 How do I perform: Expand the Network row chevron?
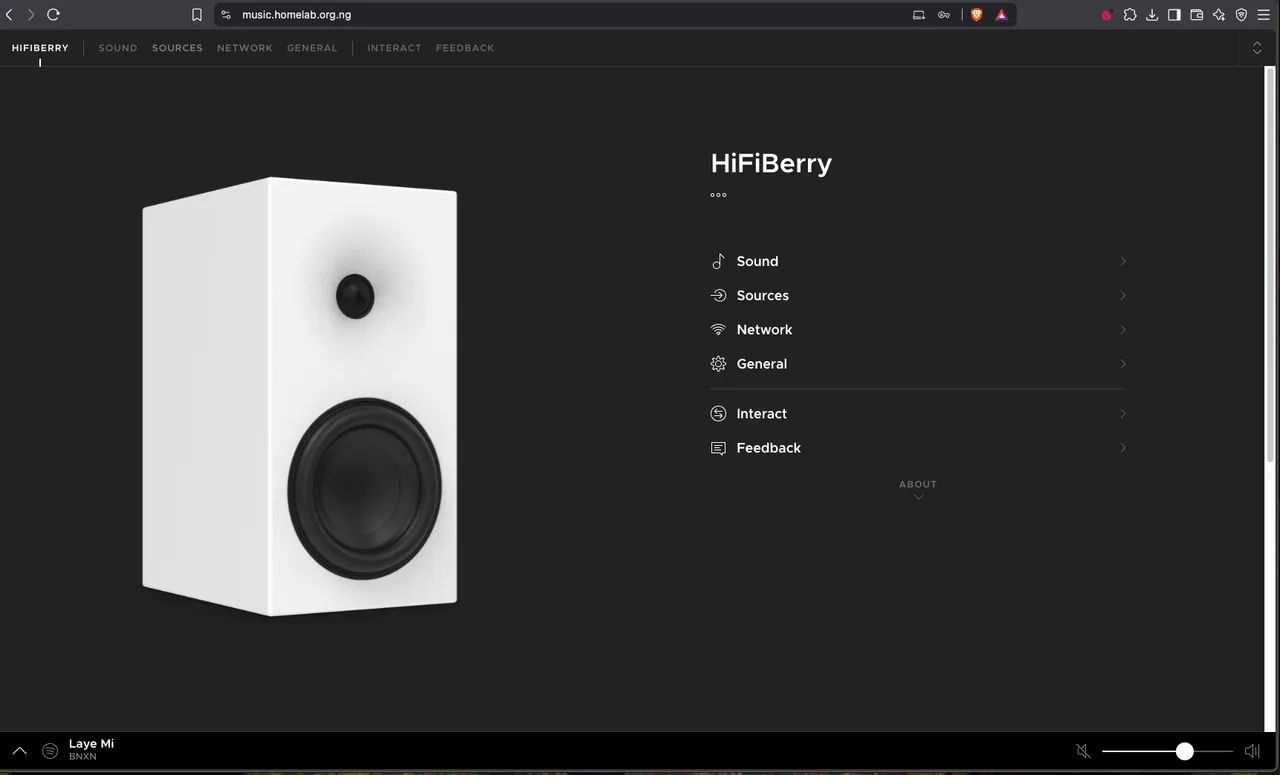click(1123, 329)
